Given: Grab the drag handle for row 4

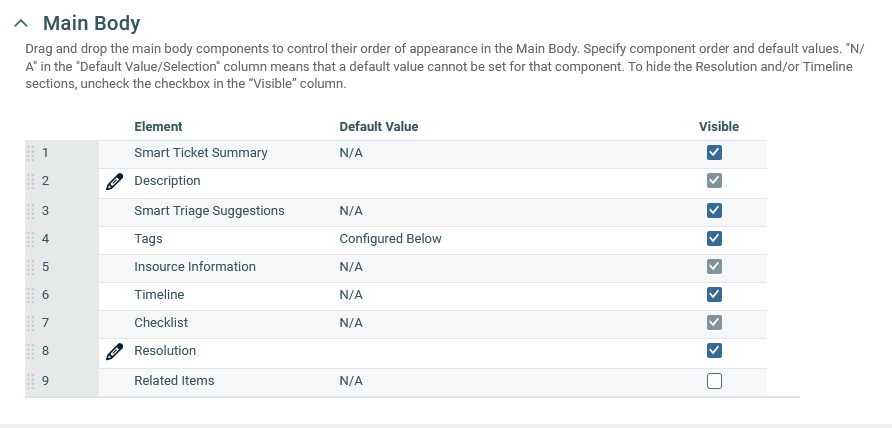Looking at the screenshot, I should [x=30, y=239].
